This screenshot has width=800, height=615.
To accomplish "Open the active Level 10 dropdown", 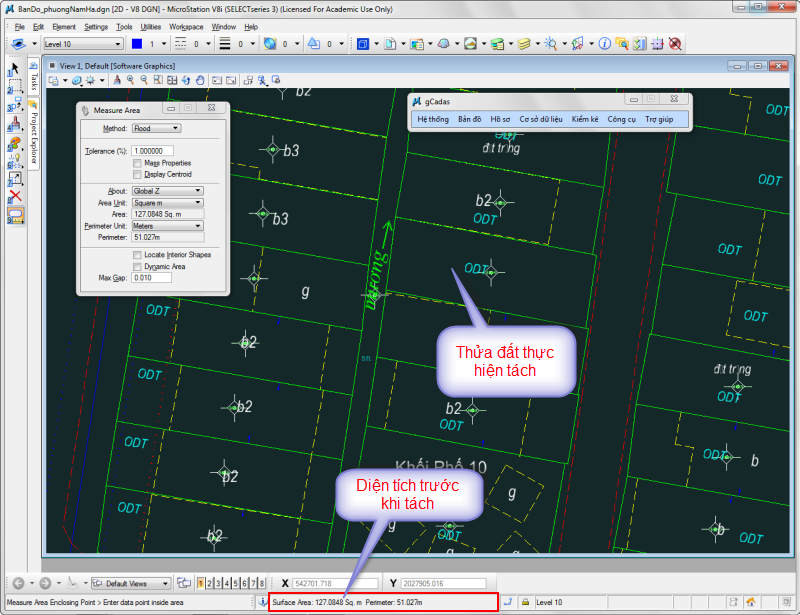I will coord(83,44).
